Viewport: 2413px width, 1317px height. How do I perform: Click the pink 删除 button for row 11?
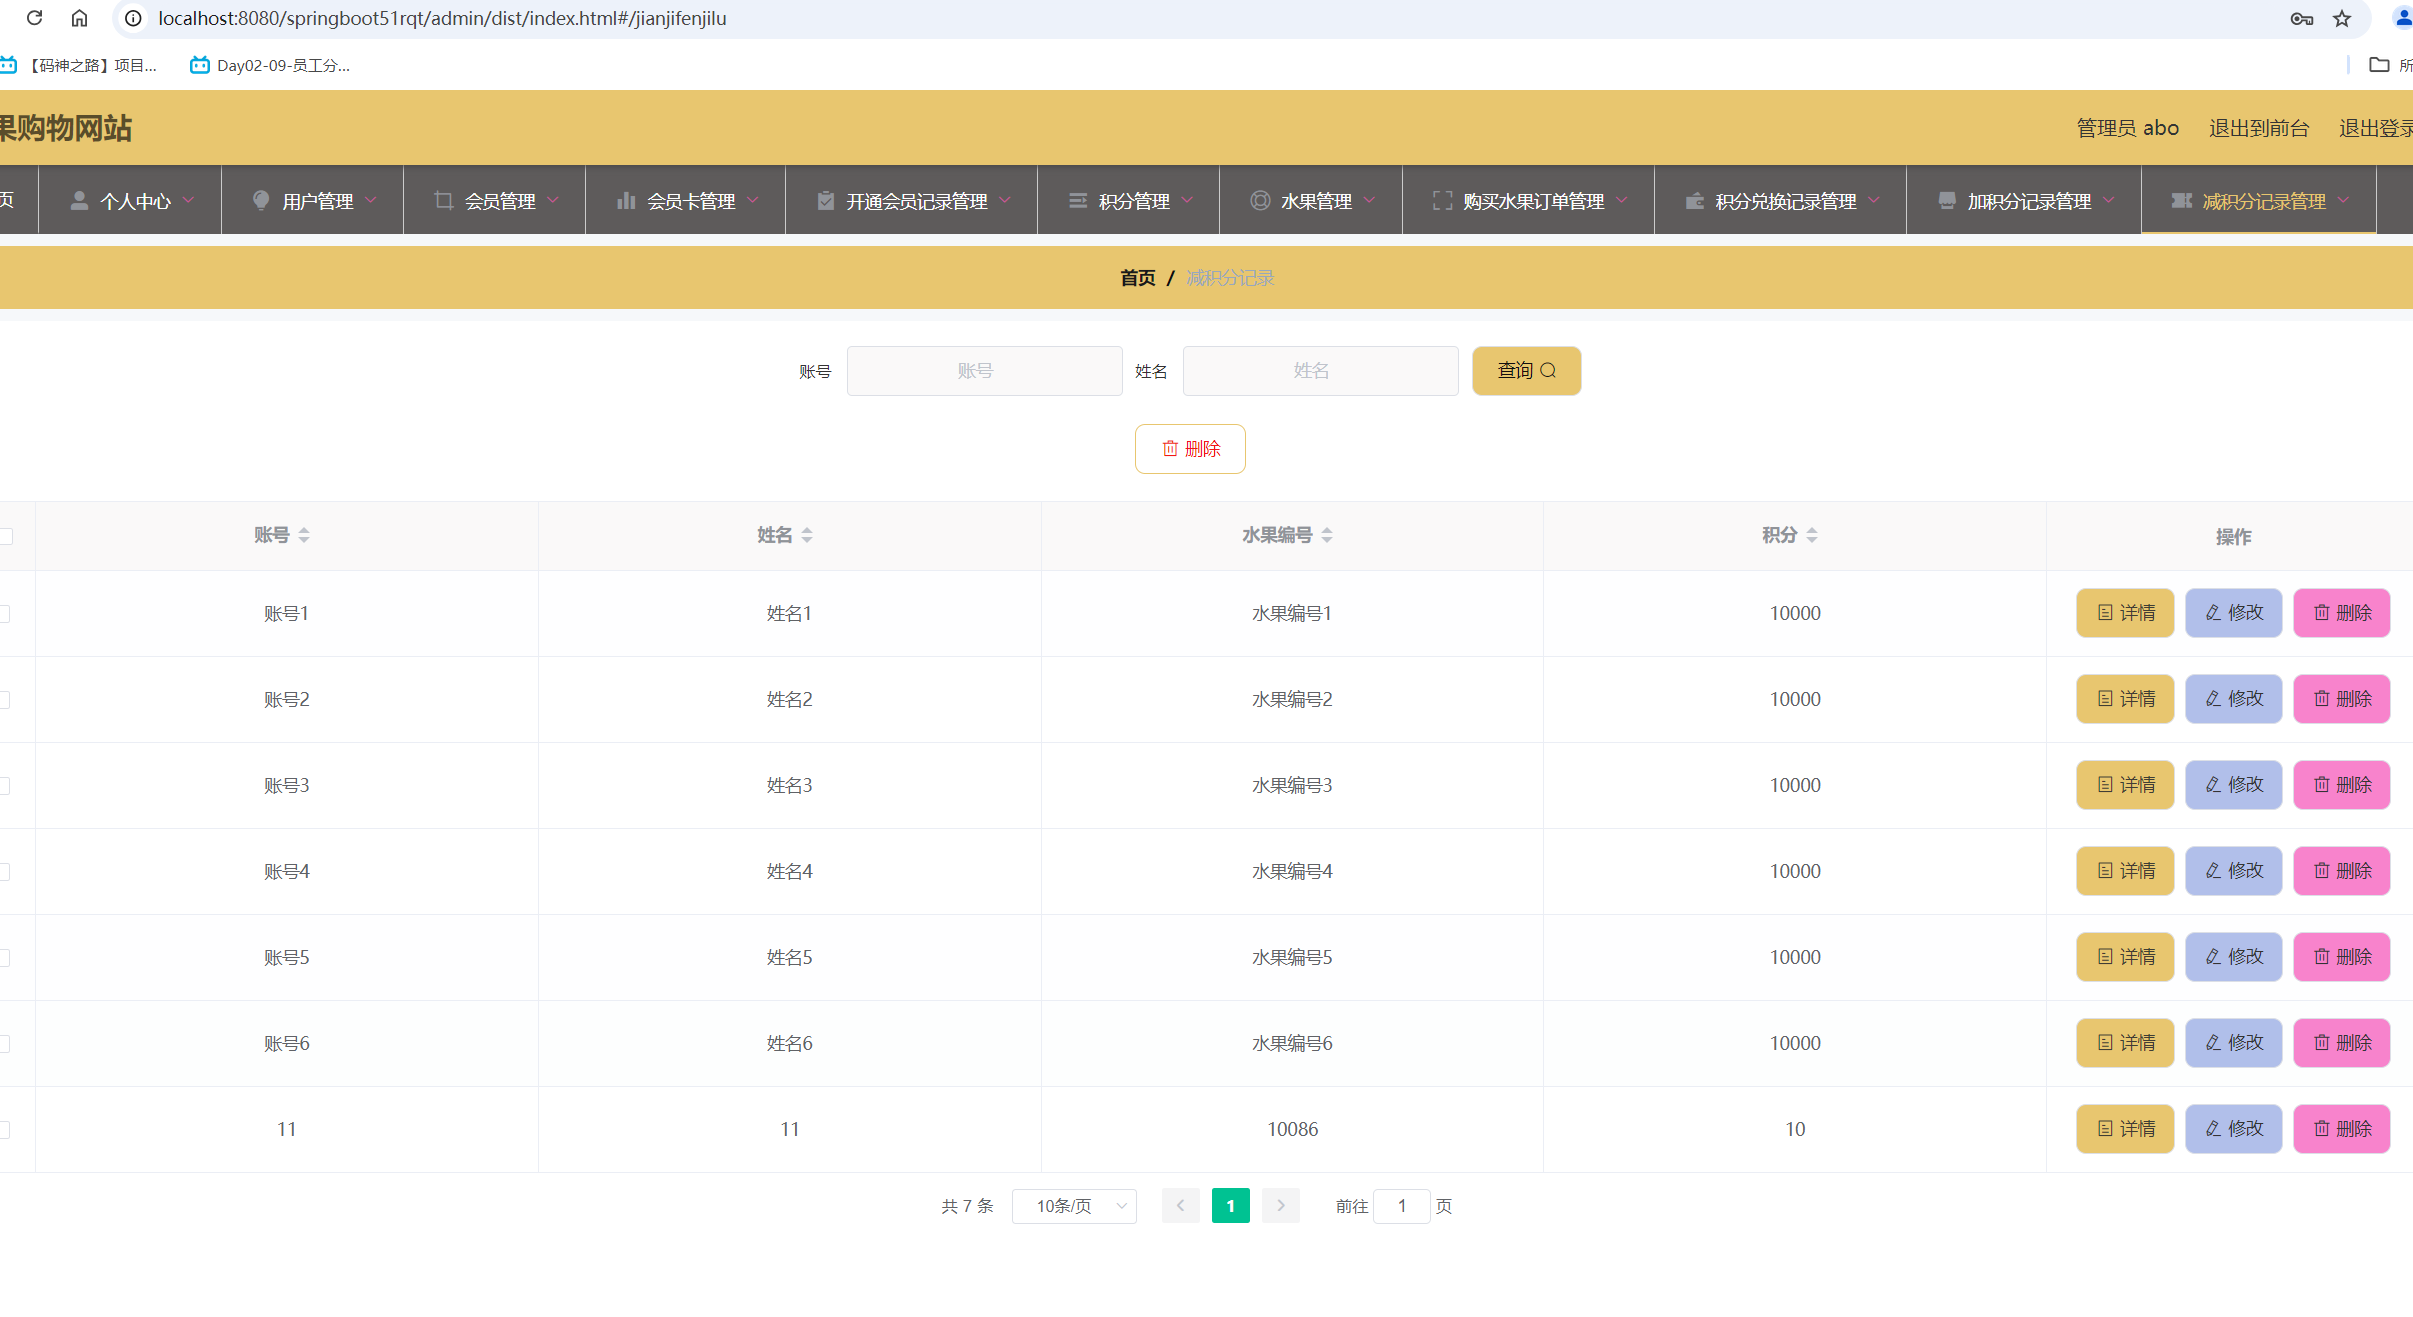[x=2341, y=1129]
